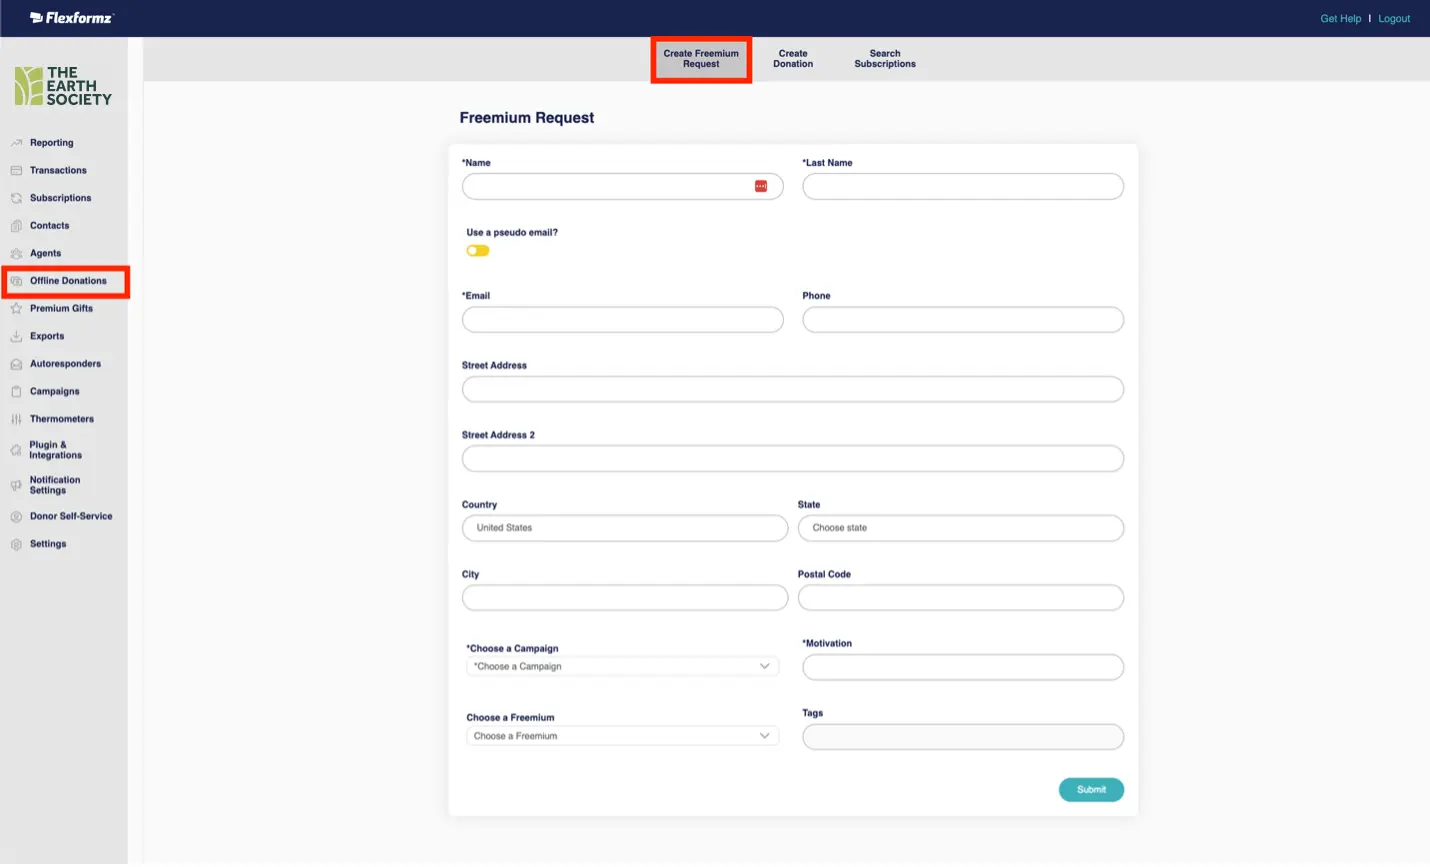Click the Subscriptions refresh icon in sidebar

click(16, 198)
